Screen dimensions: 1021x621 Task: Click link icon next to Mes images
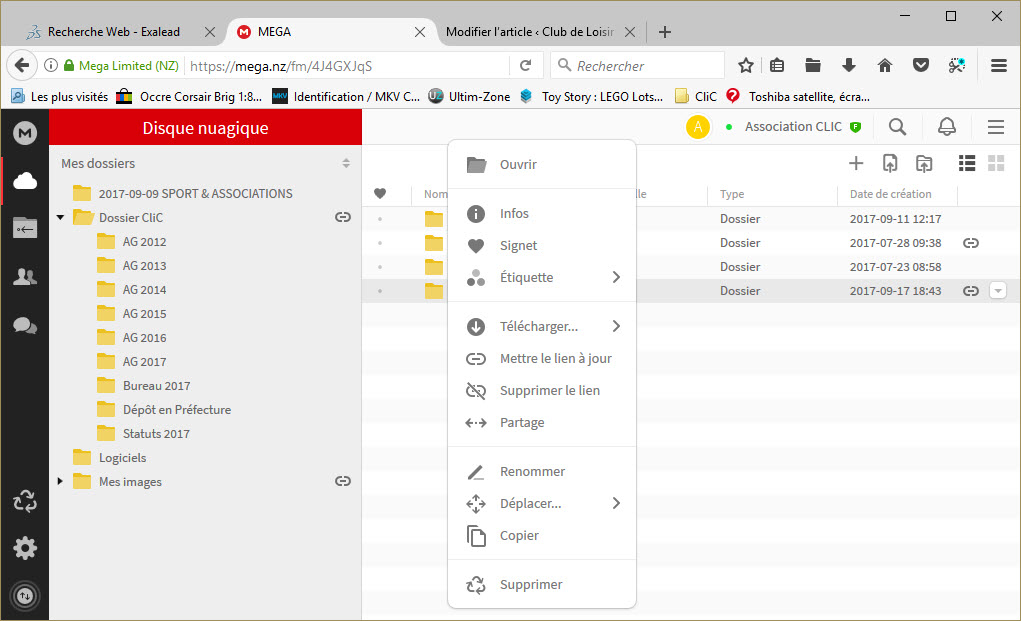343,482
